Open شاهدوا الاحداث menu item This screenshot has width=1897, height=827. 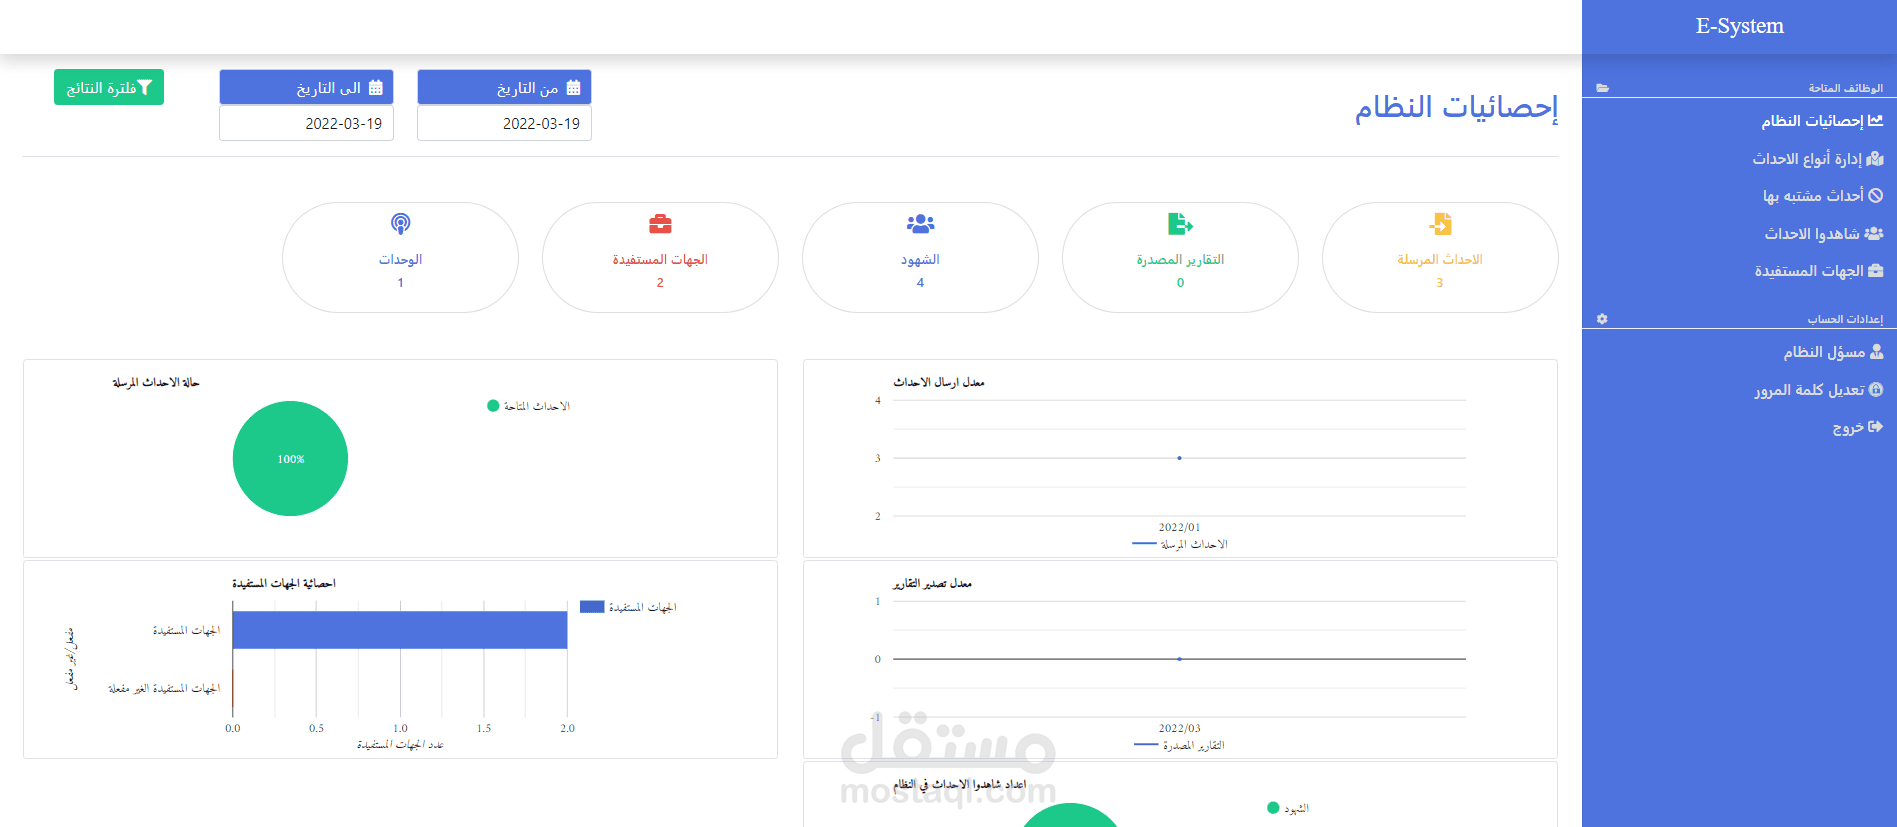click(x=1824, y=234)
